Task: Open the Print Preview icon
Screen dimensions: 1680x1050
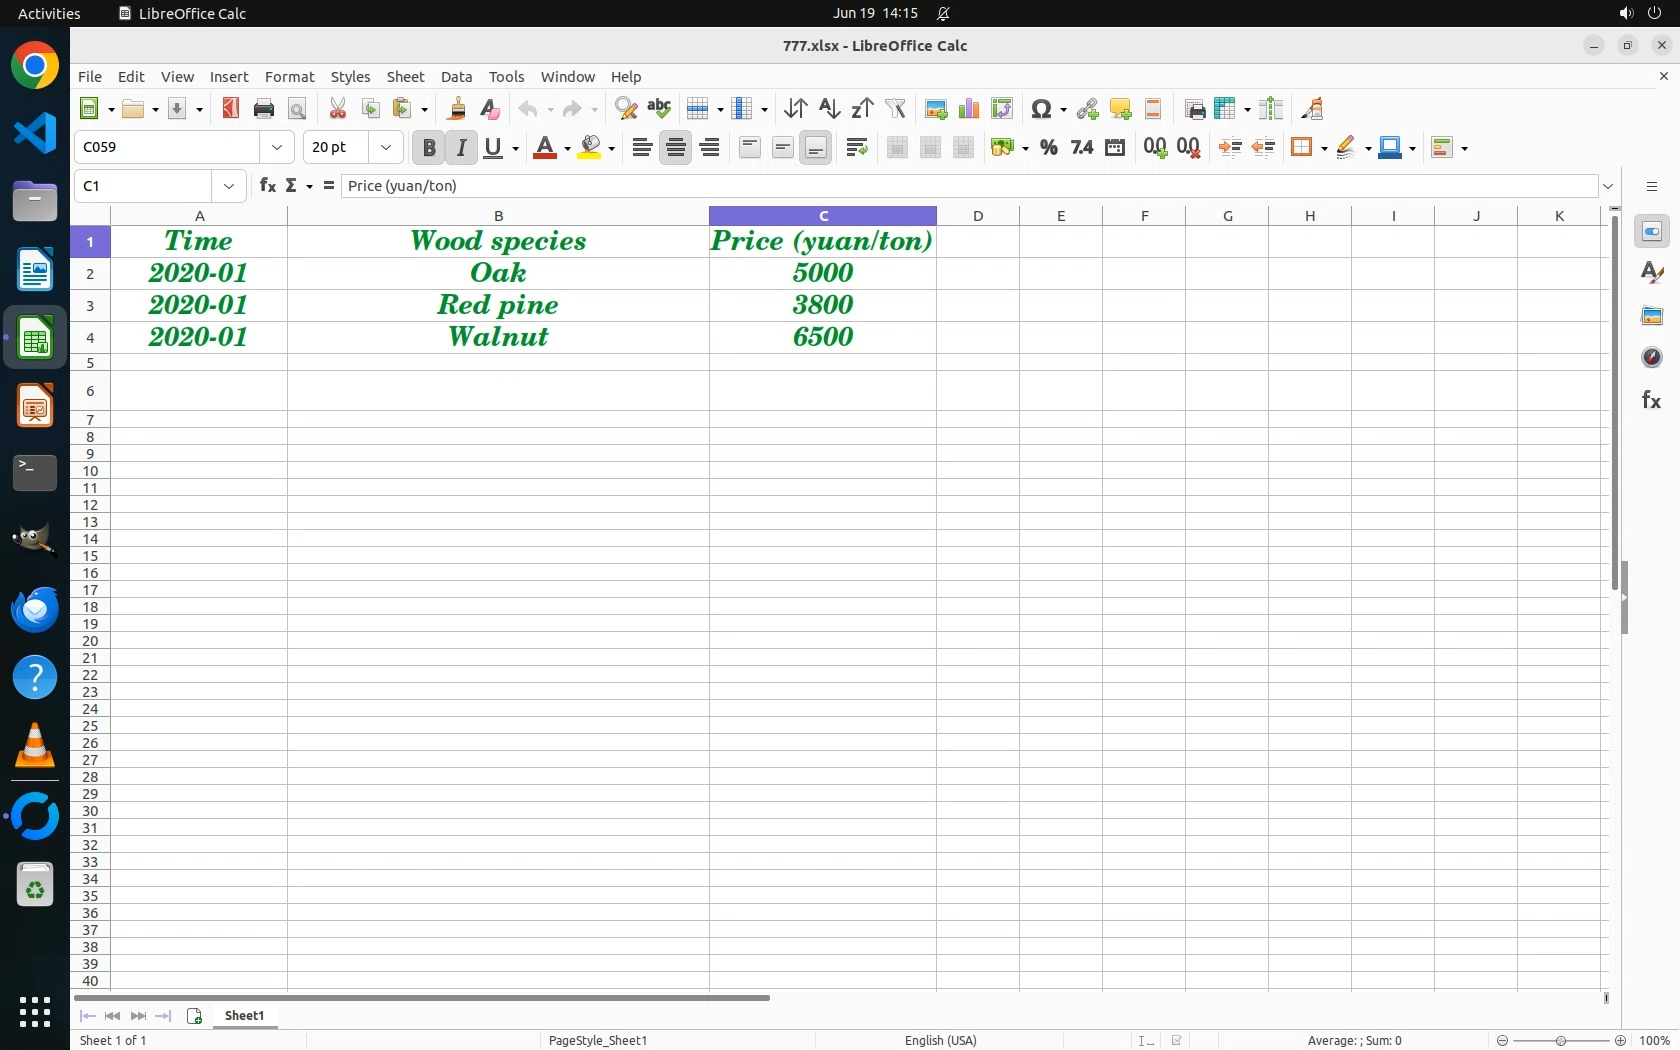Action: [297, 109]
